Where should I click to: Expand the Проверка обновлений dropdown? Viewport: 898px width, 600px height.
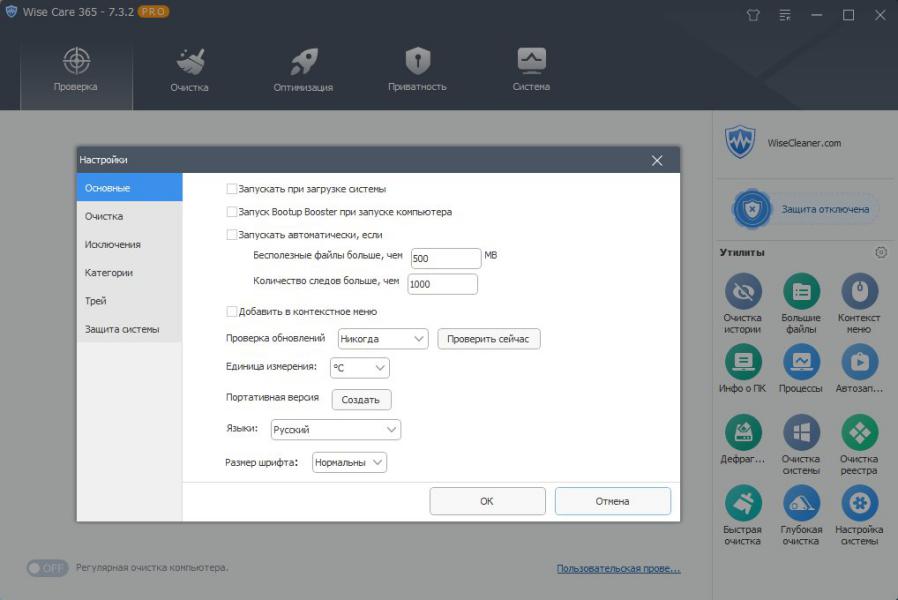coord(383,339)
